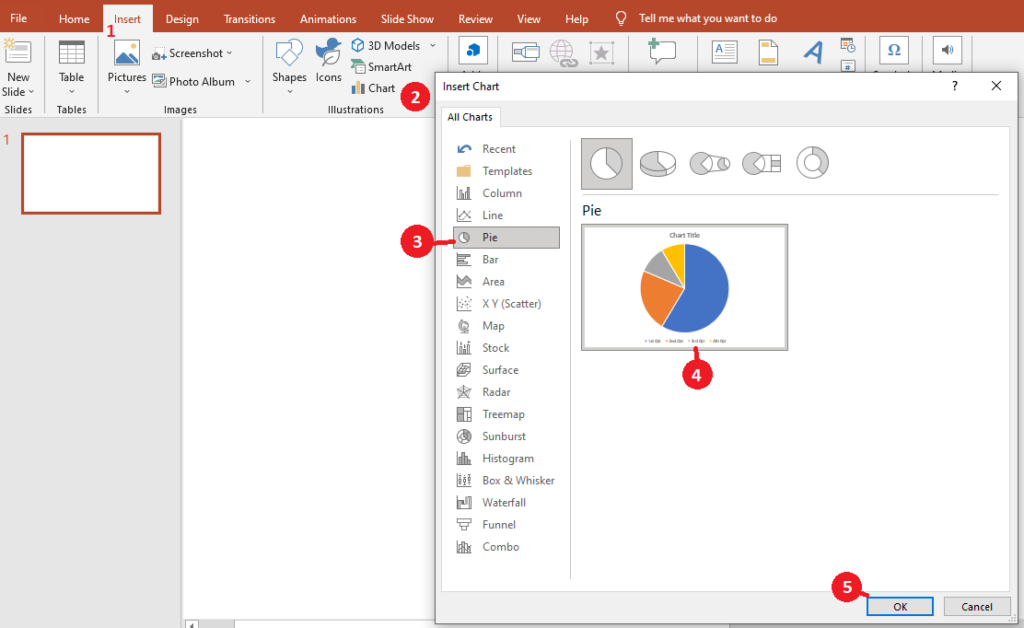
Task: Insert a WordArt element
Action: 812,49
